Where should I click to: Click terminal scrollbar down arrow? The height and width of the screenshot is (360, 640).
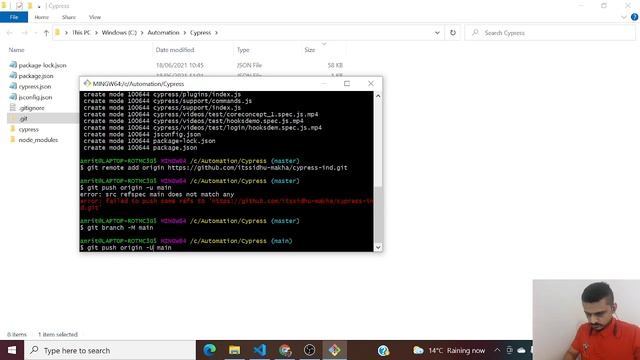click(x=378, y=247)
